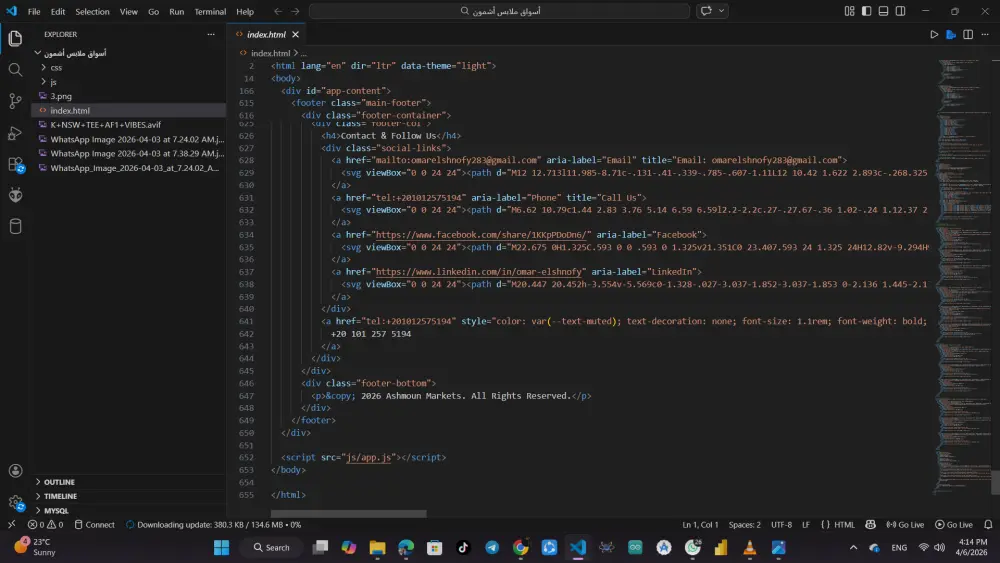Screen dimensions: 1000x563
Task: Select index.html in the file explorer
Action: click(x=128, y=110)
